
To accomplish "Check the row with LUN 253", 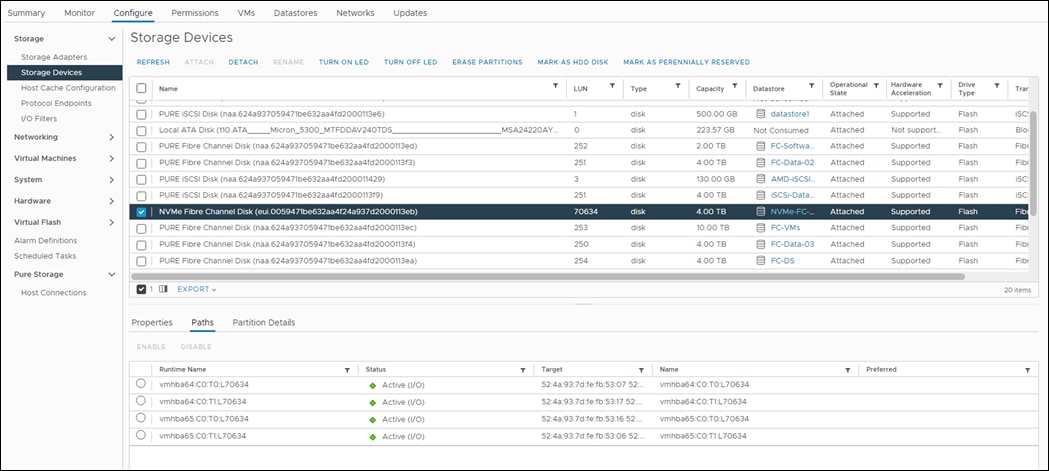I will pyautogui.click(x=141, y=228).
